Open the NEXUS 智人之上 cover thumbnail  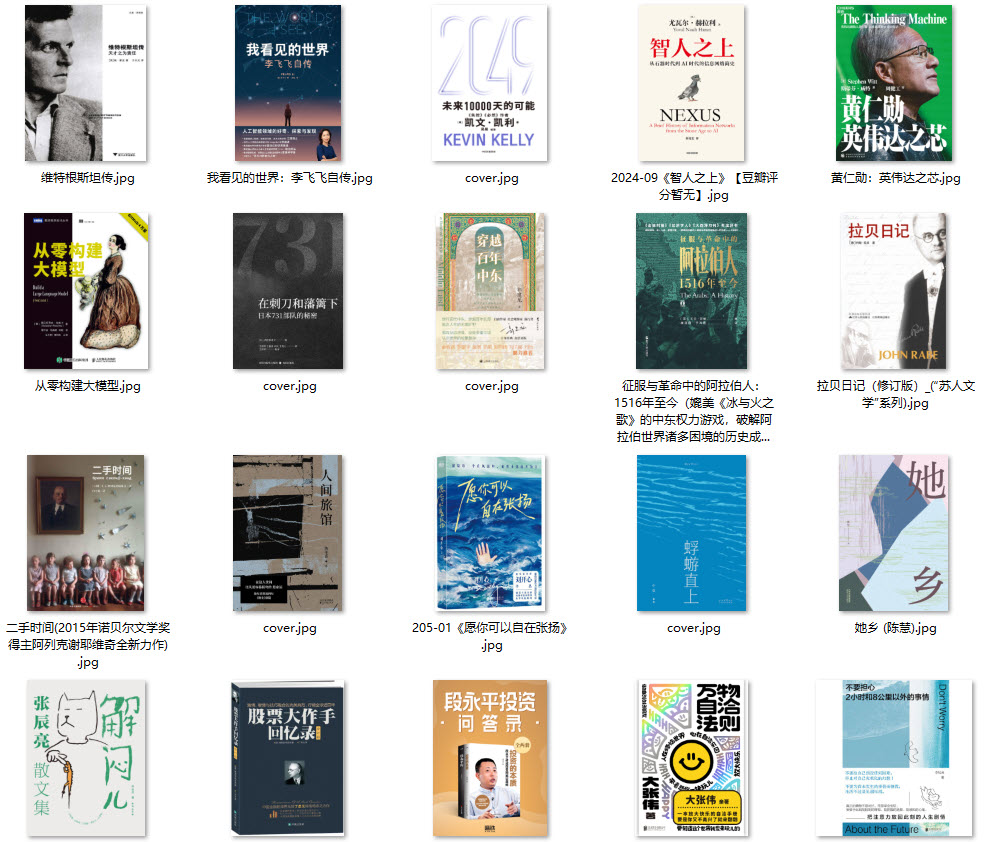point(691,83)
